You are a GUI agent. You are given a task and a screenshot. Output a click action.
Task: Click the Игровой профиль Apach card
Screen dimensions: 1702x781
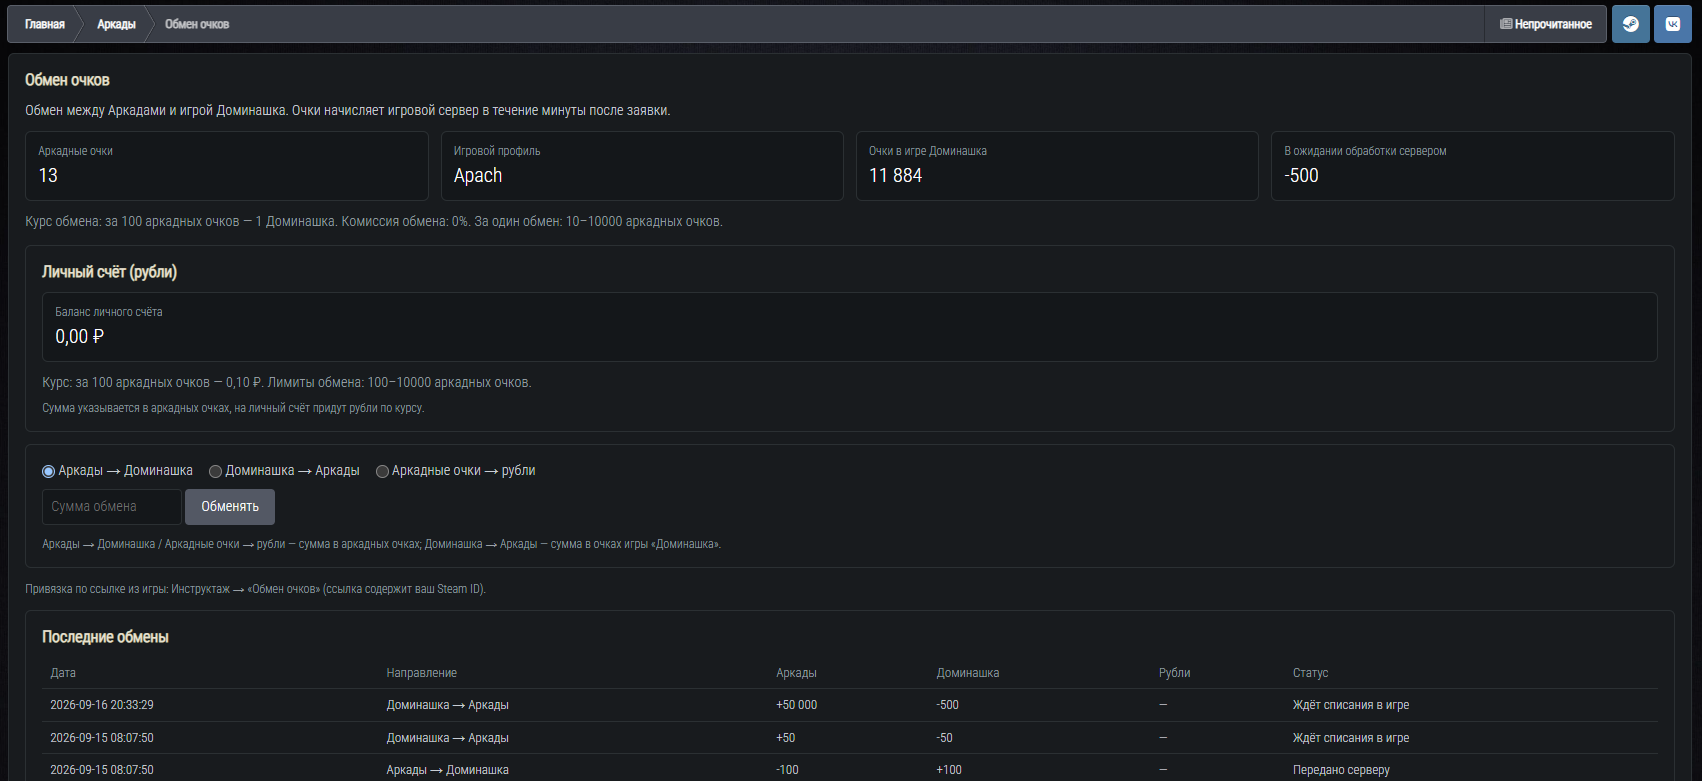[642, 166]
